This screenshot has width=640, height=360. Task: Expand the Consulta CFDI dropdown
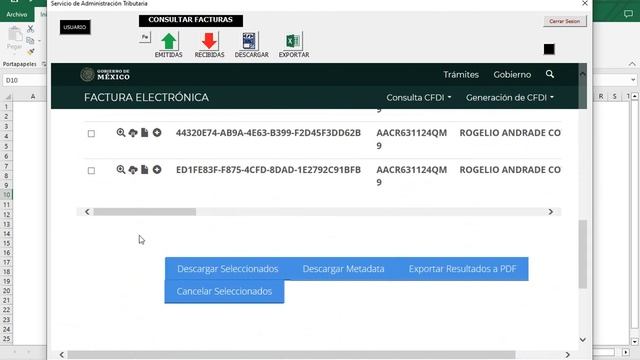click(x=419, y=98)
